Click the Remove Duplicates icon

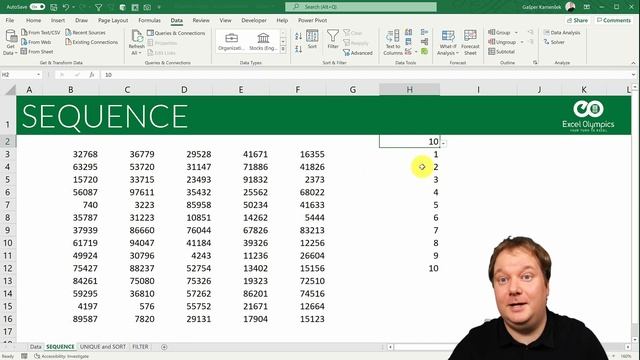(x=409, y=42)
